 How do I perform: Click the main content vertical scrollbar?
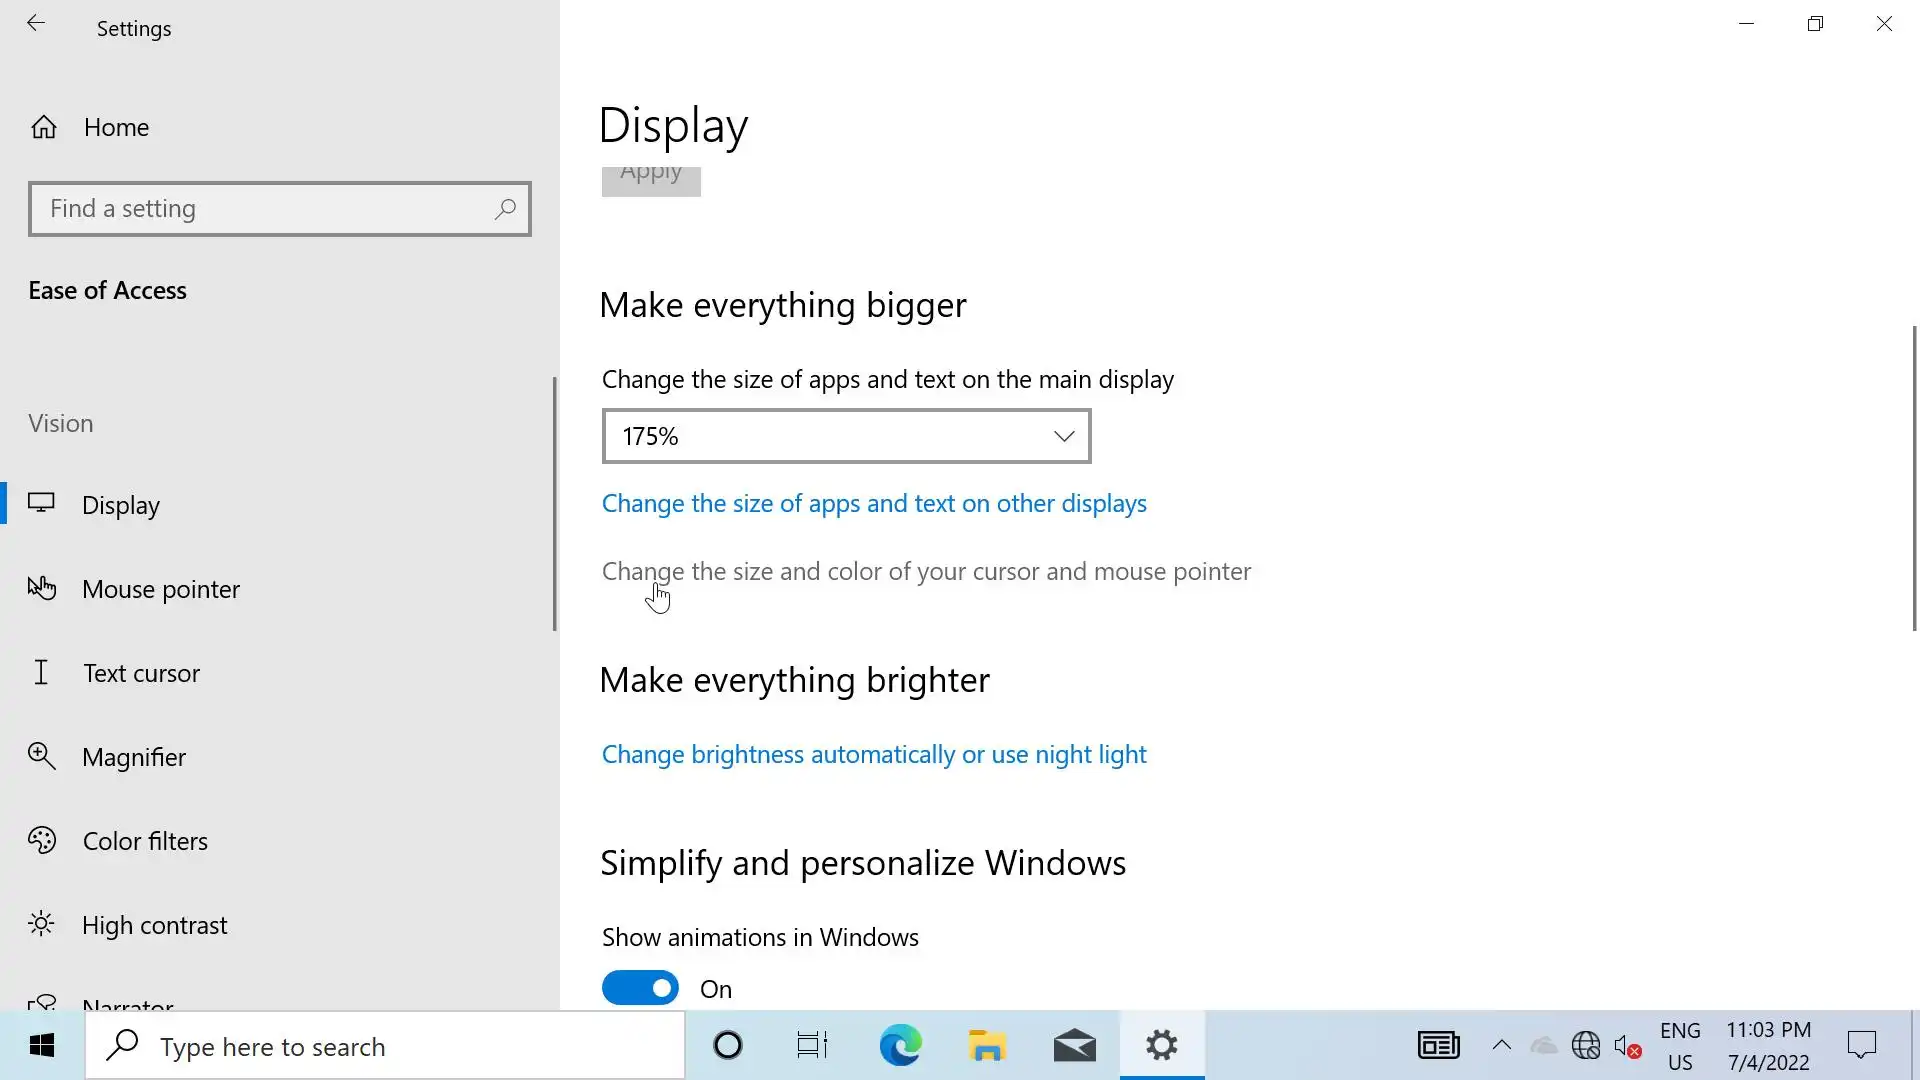click(1914, 478)
